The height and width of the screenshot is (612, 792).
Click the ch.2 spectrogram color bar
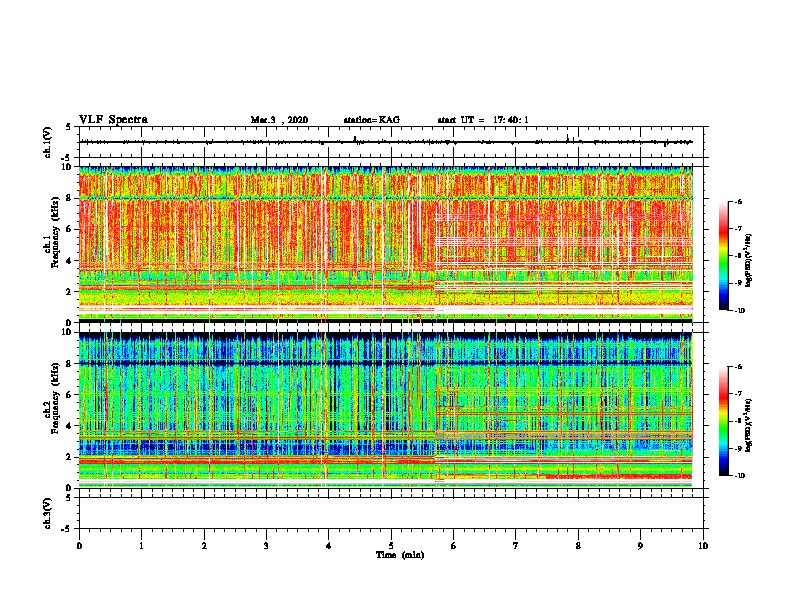pos(724,421)
